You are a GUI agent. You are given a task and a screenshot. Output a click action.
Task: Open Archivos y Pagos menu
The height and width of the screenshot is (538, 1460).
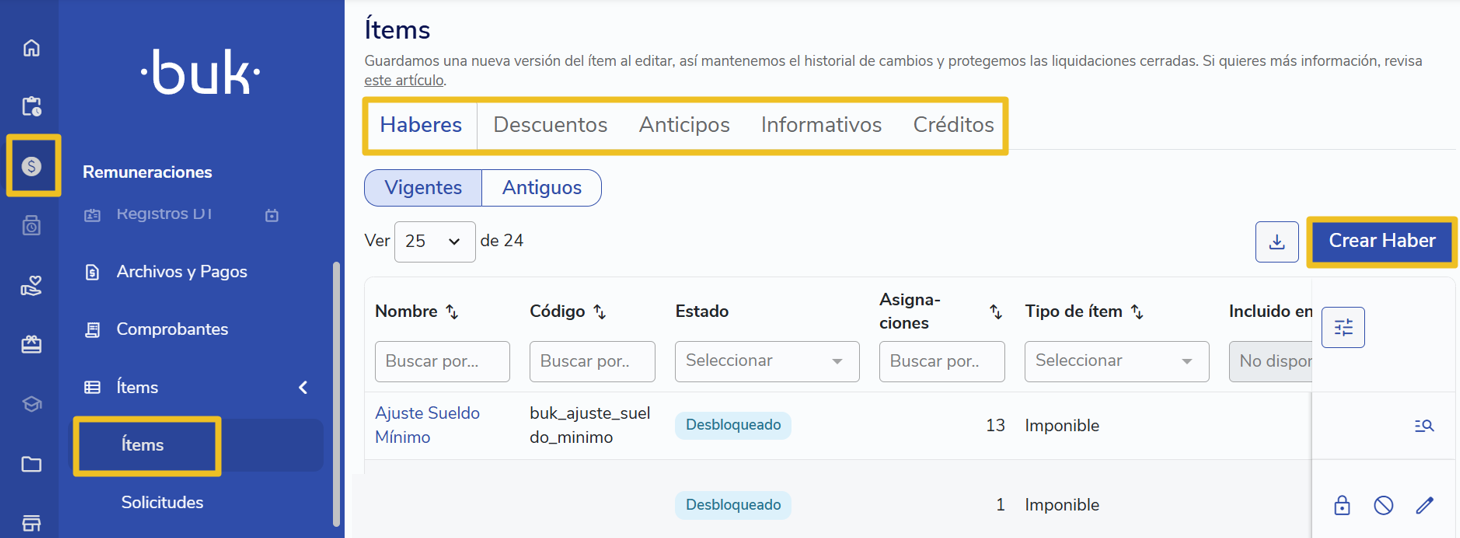point(181,272)
